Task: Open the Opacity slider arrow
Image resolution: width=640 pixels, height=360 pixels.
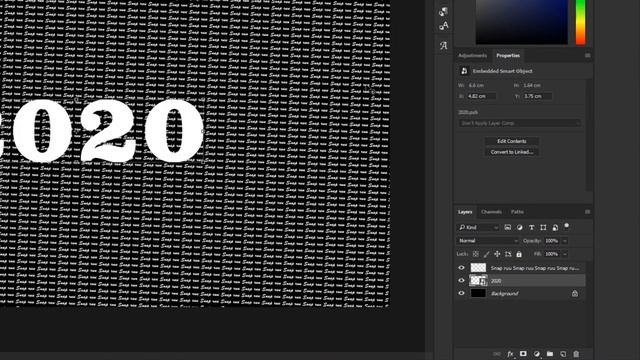Action: click(565, 241)
